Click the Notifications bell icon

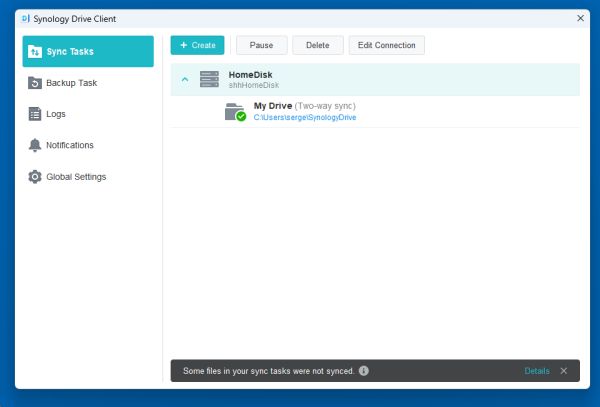(x=35, y=145)
